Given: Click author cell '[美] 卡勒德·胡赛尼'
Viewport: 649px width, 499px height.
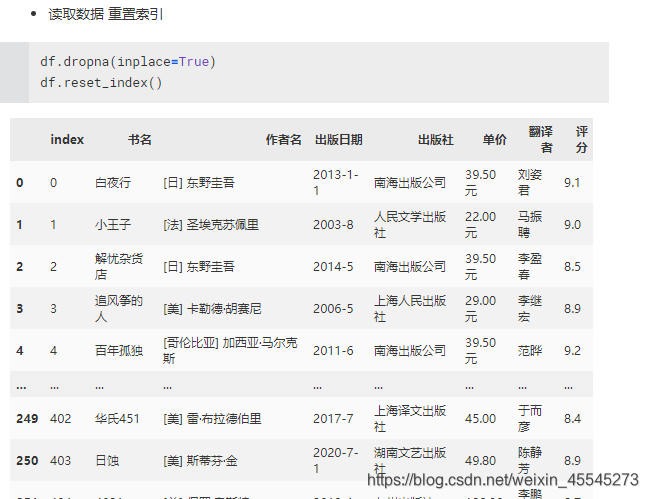Looking at the screenshot, I should tap(212, 309).
